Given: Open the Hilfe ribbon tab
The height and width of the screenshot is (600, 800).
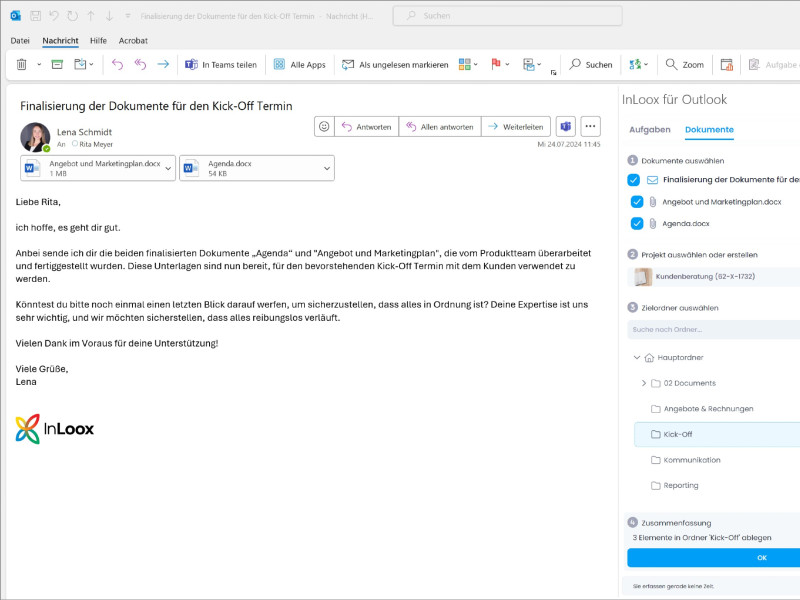Looking at the screenshot, I should click(x=98, y=40).
